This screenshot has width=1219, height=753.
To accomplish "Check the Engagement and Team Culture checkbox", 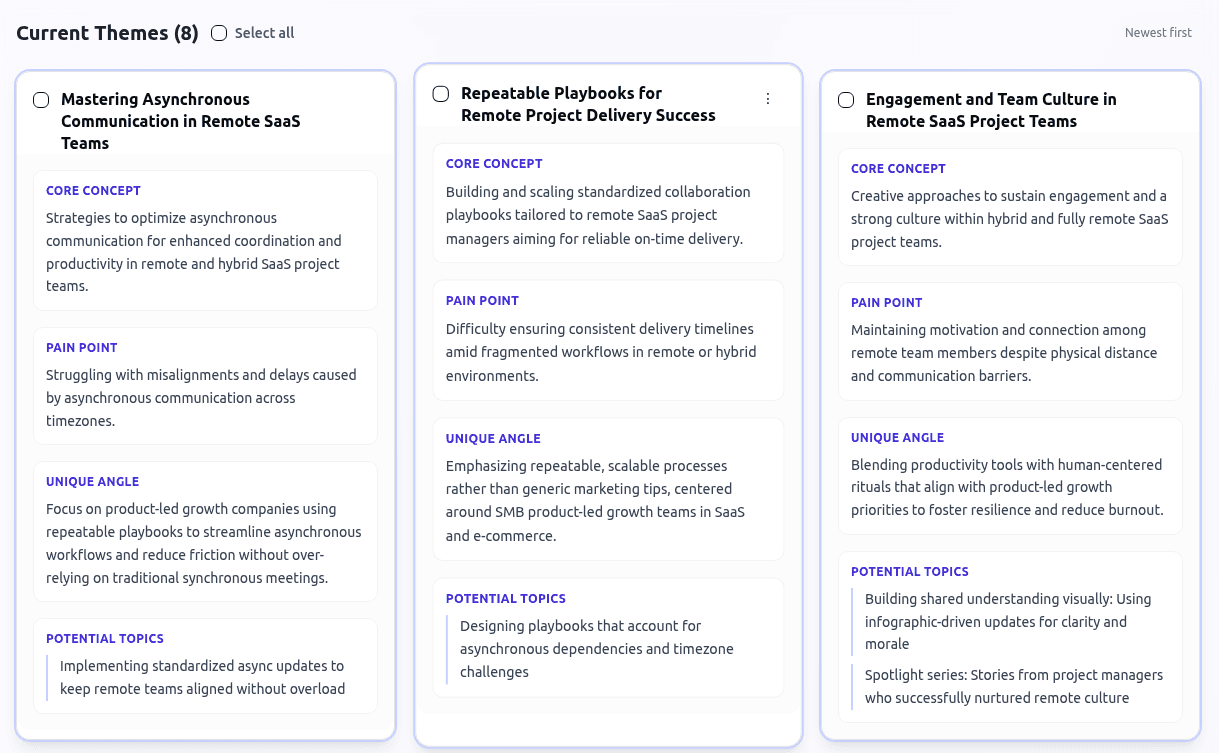I will (846, 100).
